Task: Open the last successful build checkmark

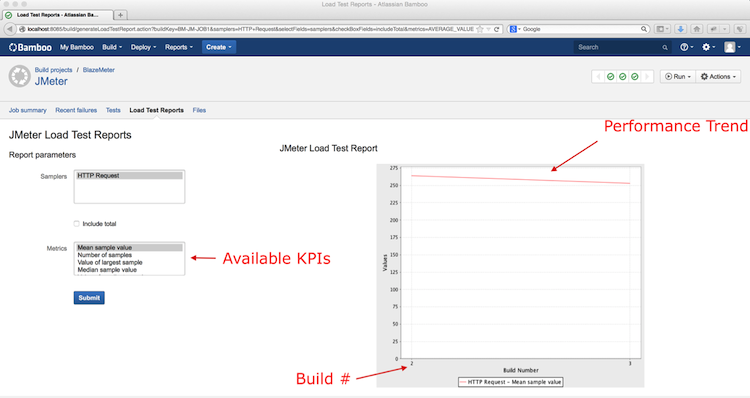Action: click(635, 77)
